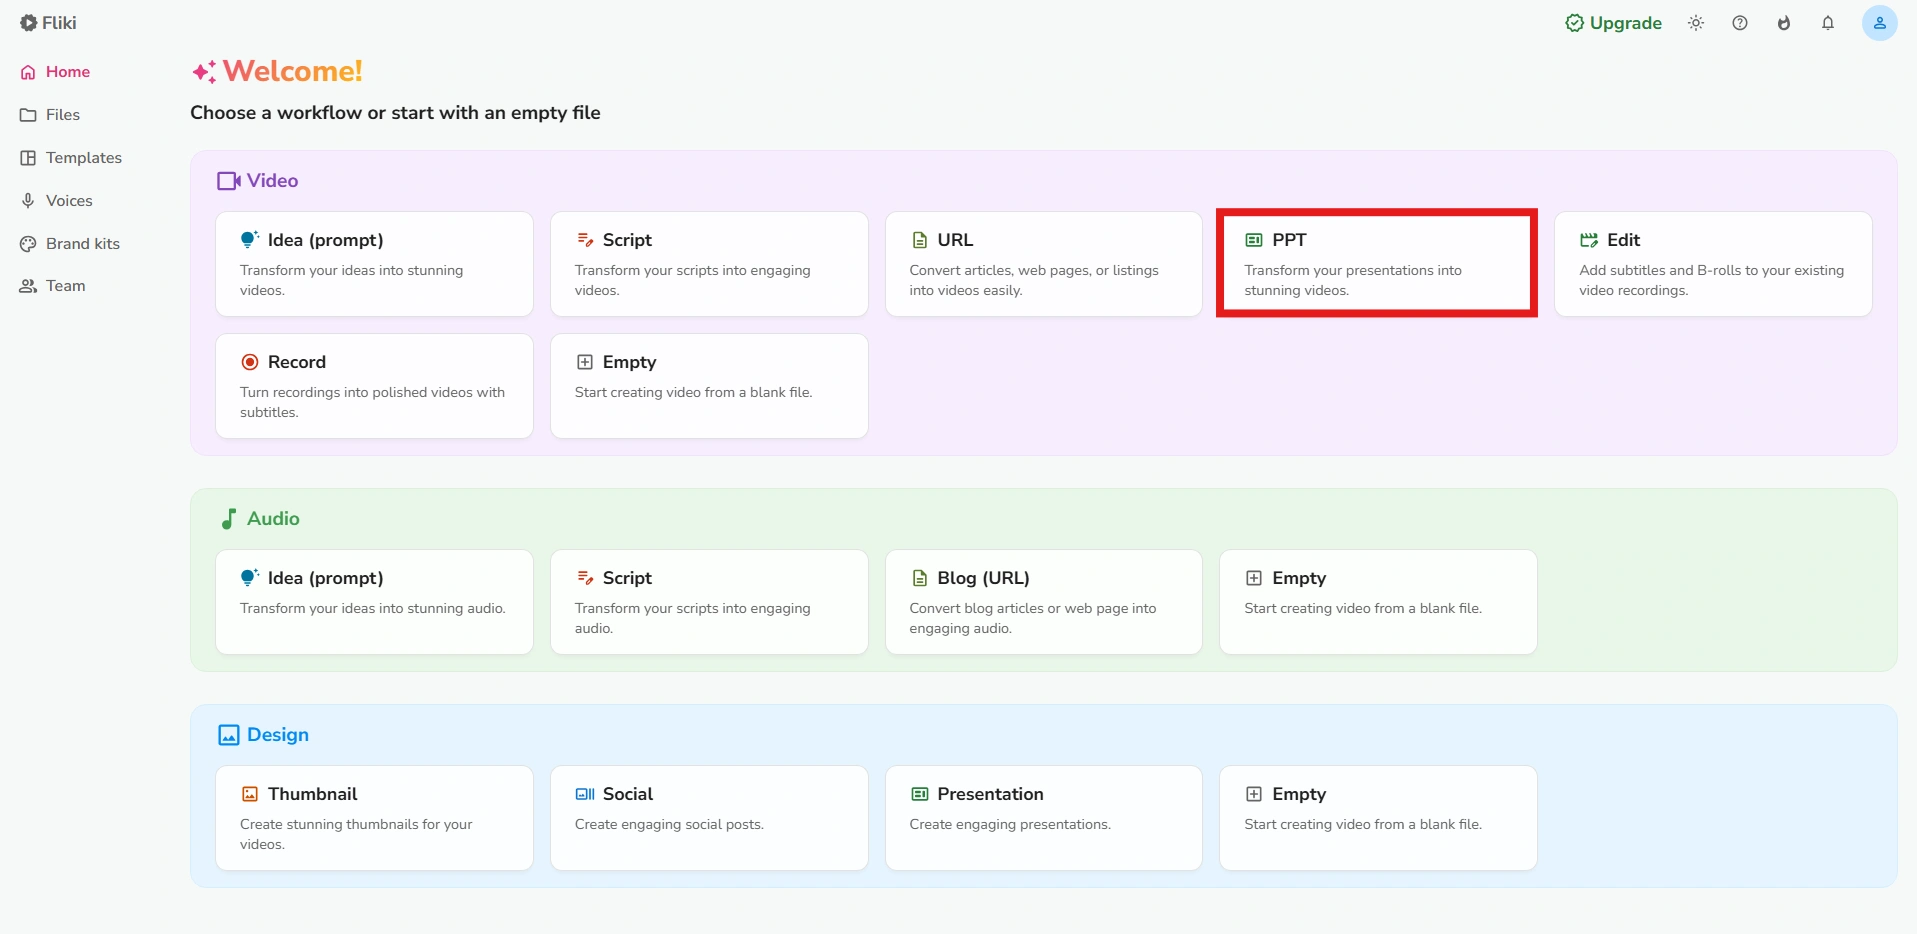Screen dimensions: 1917x934
Task: Click the Record red circle icon
Action: click(x=250, y=362)
